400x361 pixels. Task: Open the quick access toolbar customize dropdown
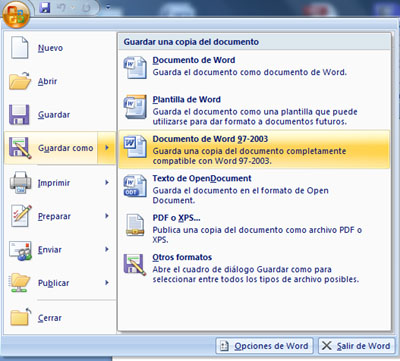click(108, 7)
